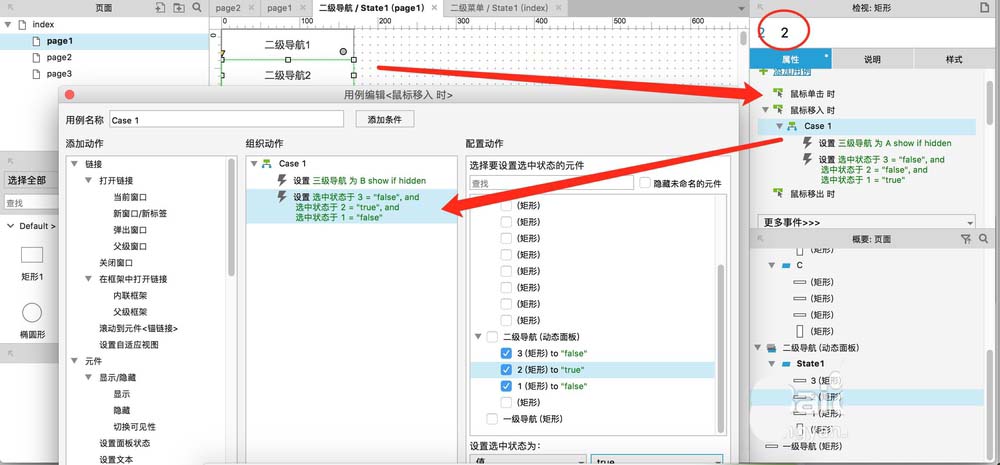Check the 一级导航 (矩形) checkbox

492,419
